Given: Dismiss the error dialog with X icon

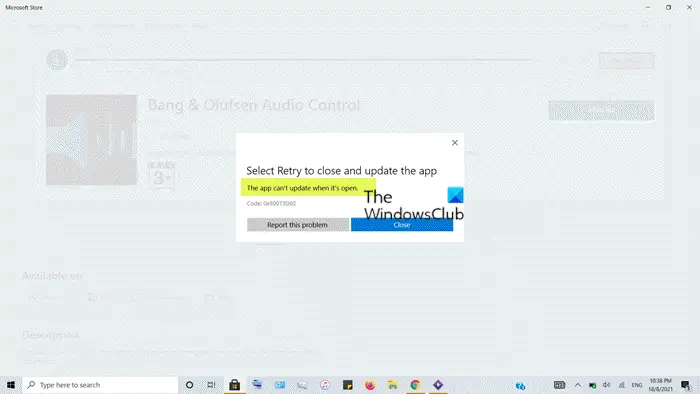Looking at the screenshot, I should pos(454,143).
